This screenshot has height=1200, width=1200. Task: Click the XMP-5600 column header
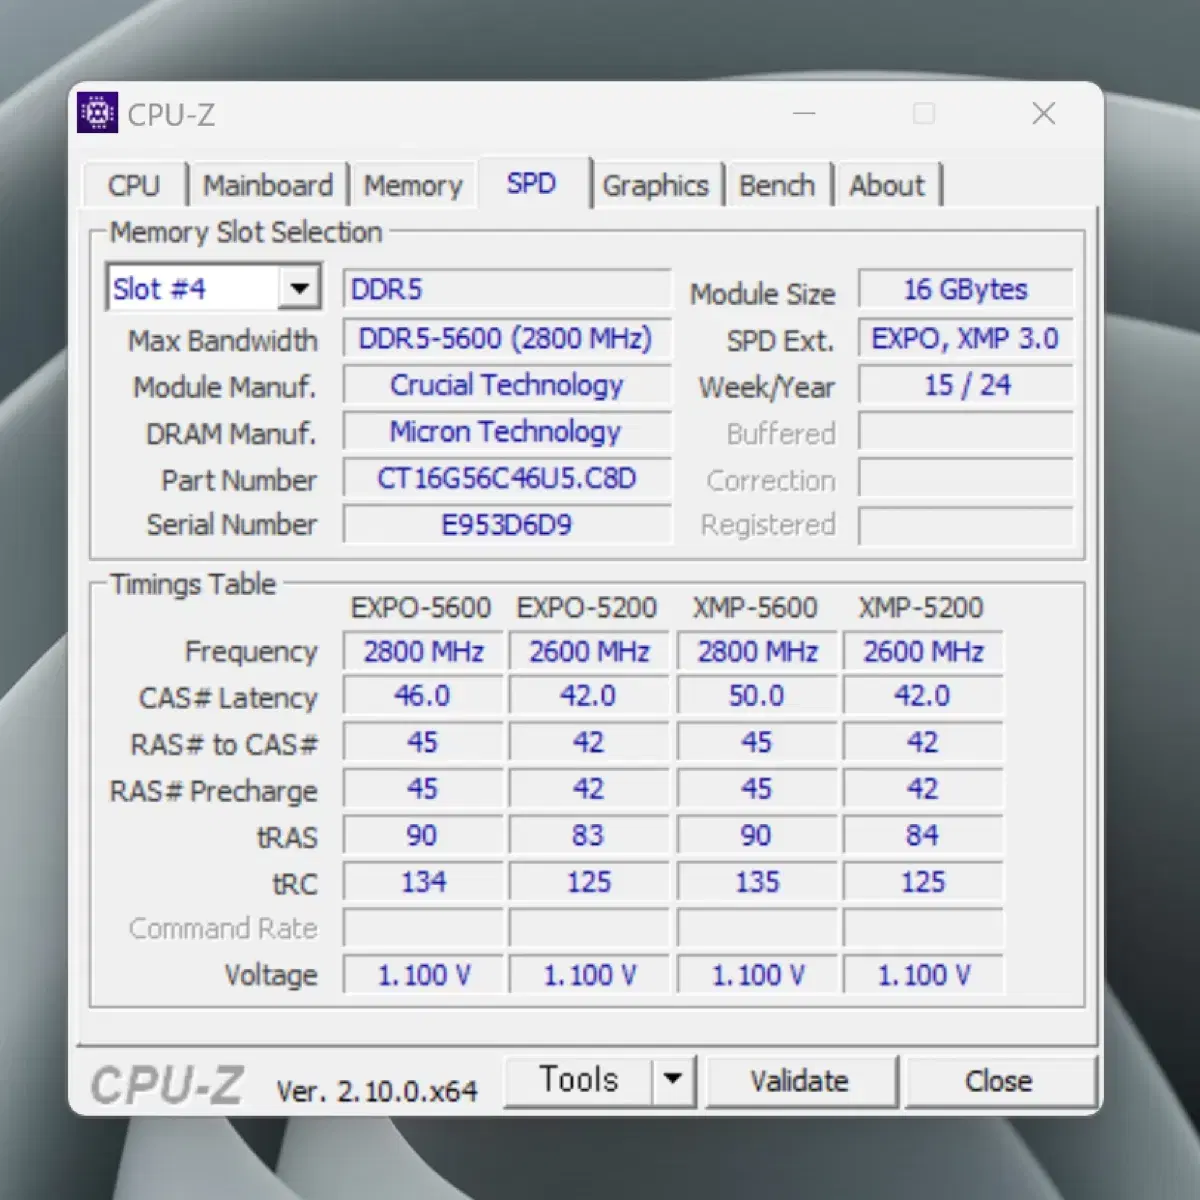point(755,608)
